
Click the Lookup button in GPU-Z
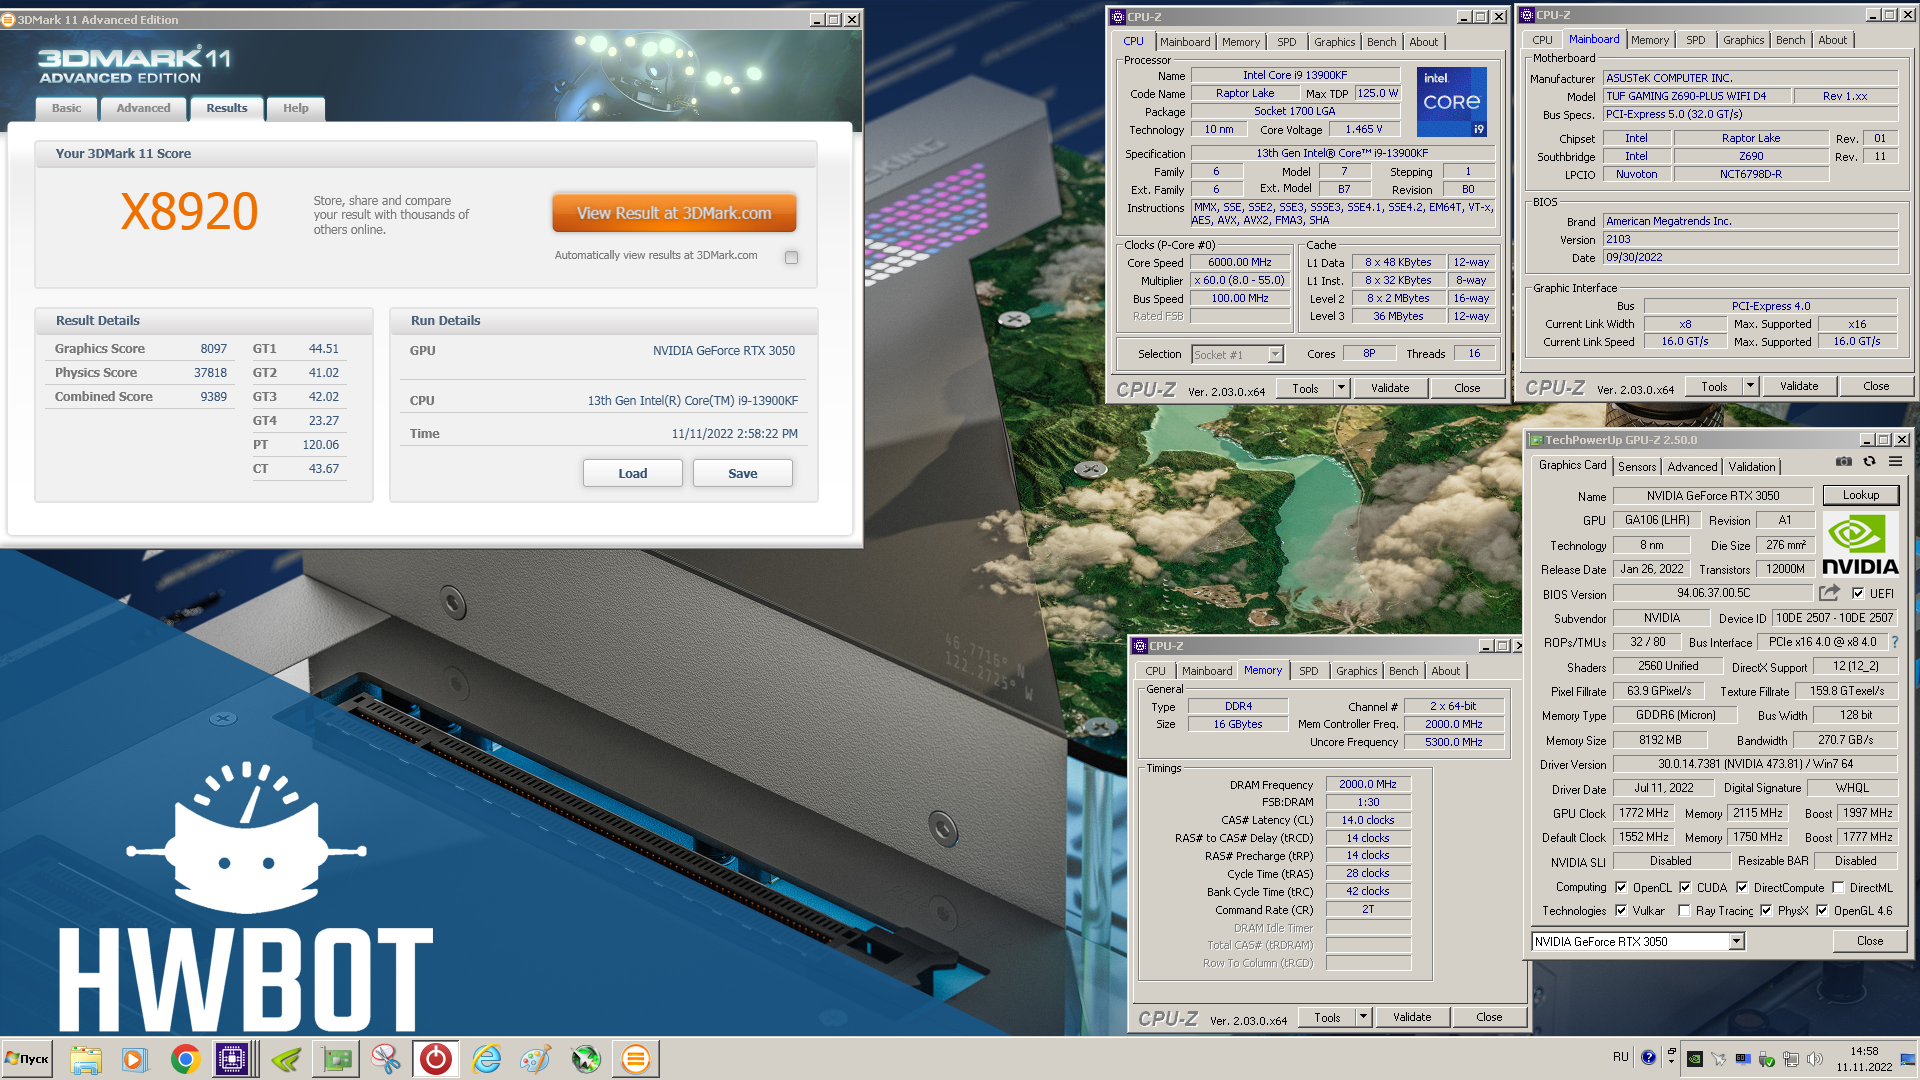(x=1861, y=495)
